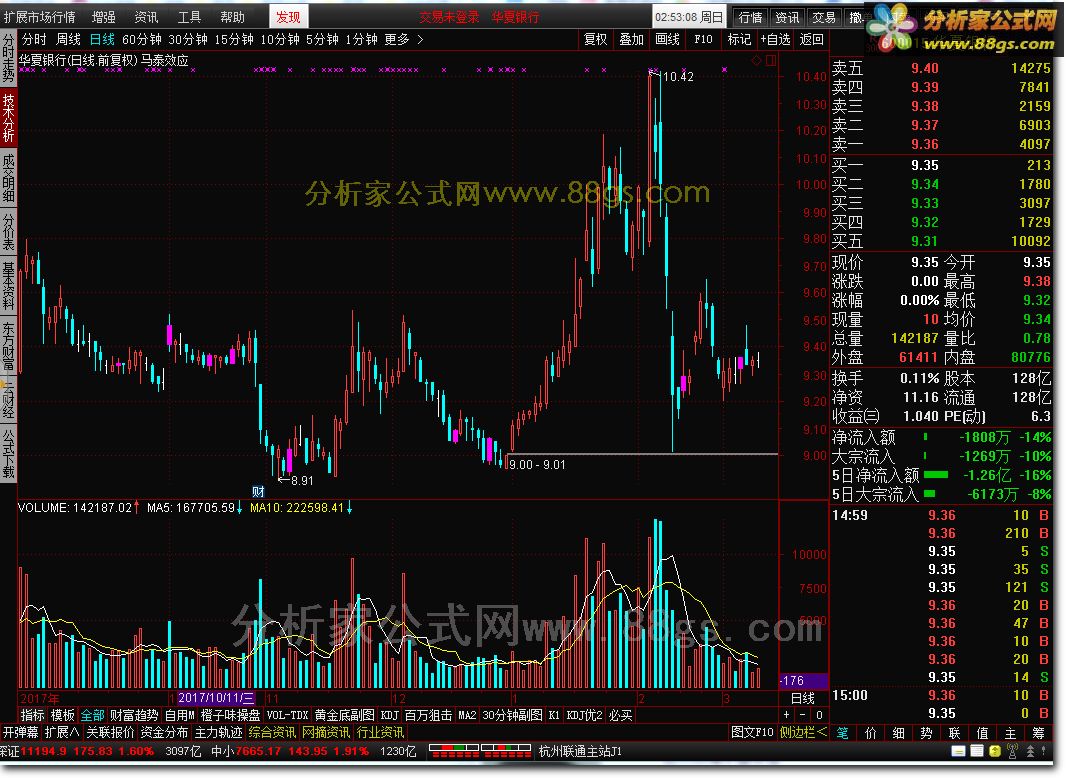1066x778 pixels.
Task: Open the 发现 tab in menu bar
Action: tap(288, 17)
